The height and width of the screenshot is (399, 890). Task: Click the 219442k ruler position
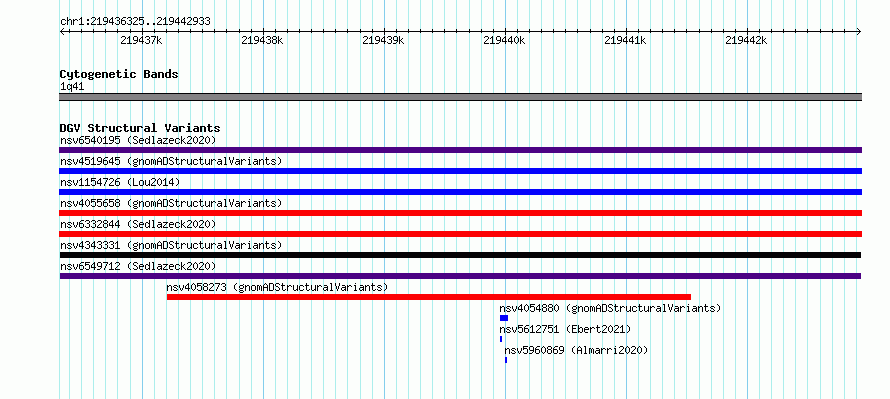point(746,40)
